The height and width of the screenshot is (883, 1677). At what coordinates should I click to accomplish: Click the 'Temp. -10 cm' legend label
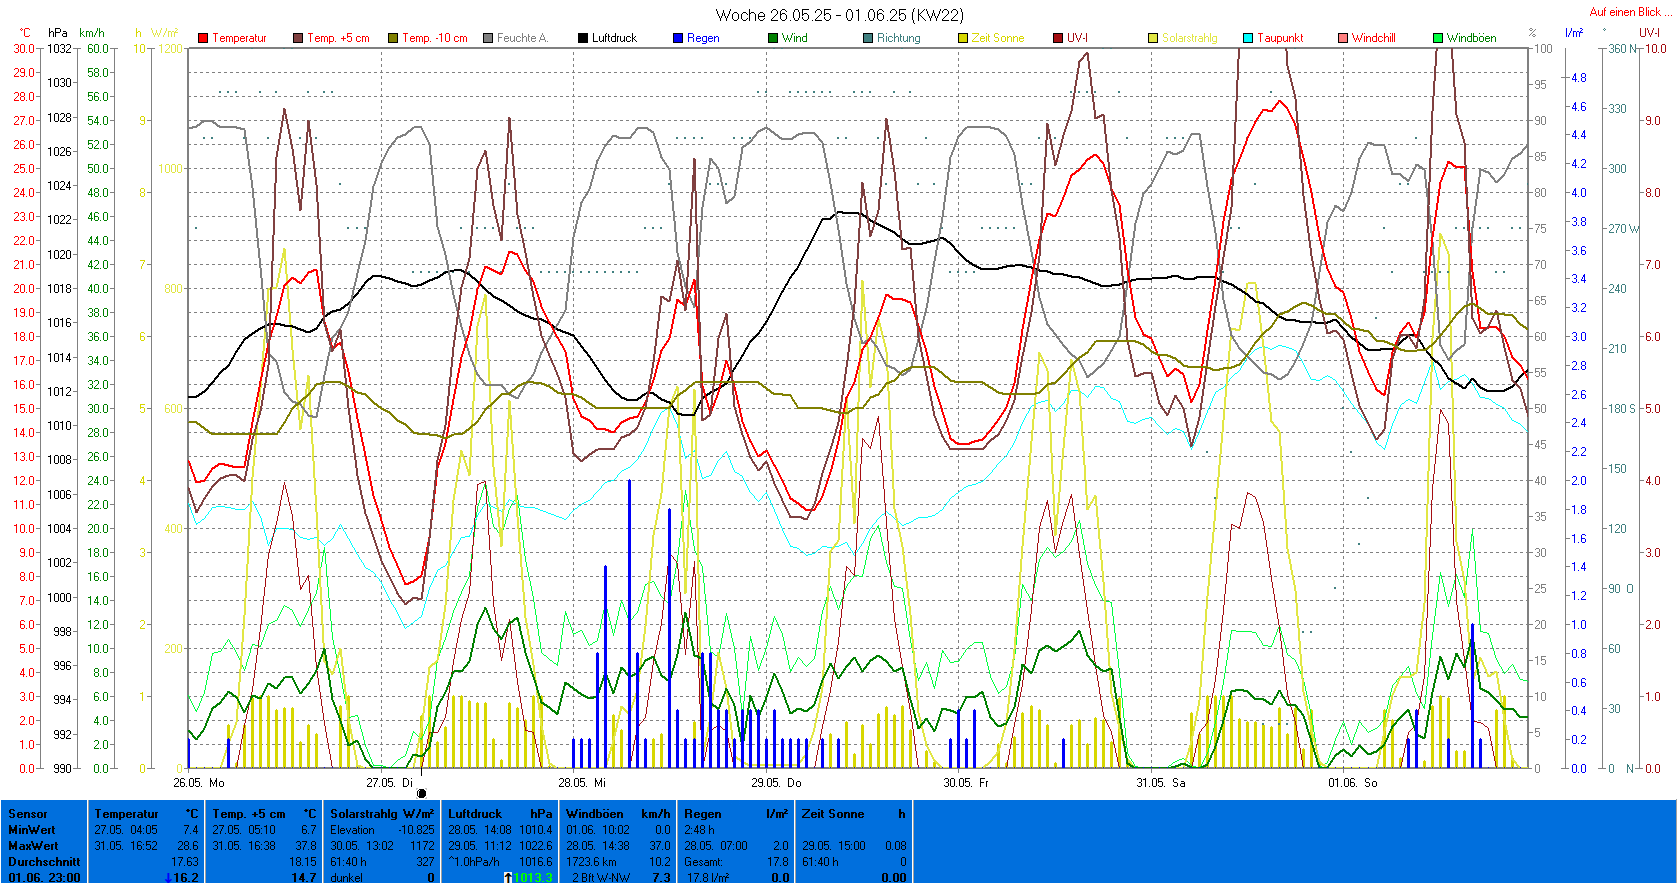point(435,38)
